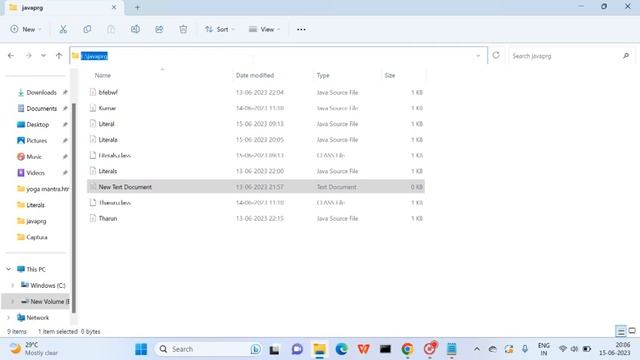Open the Sort options dropdown
Image resolution: width=640 pixels, height=360 pixels.
pyautogui.click(x=220, y=29)
